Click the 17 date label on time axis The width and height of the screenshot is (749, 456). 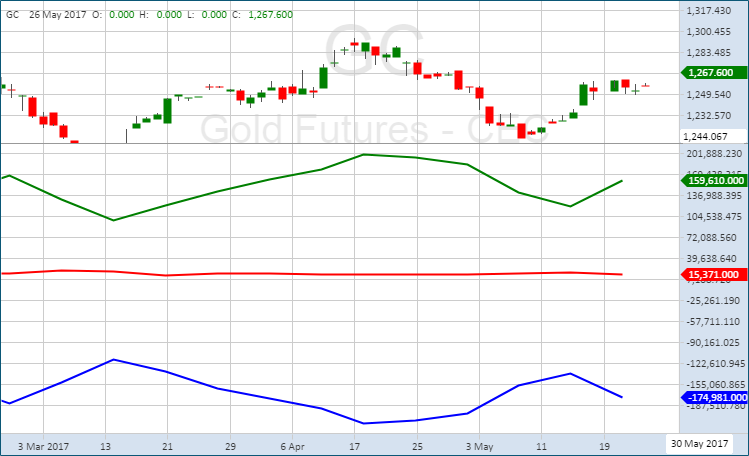tap(354, 446)
